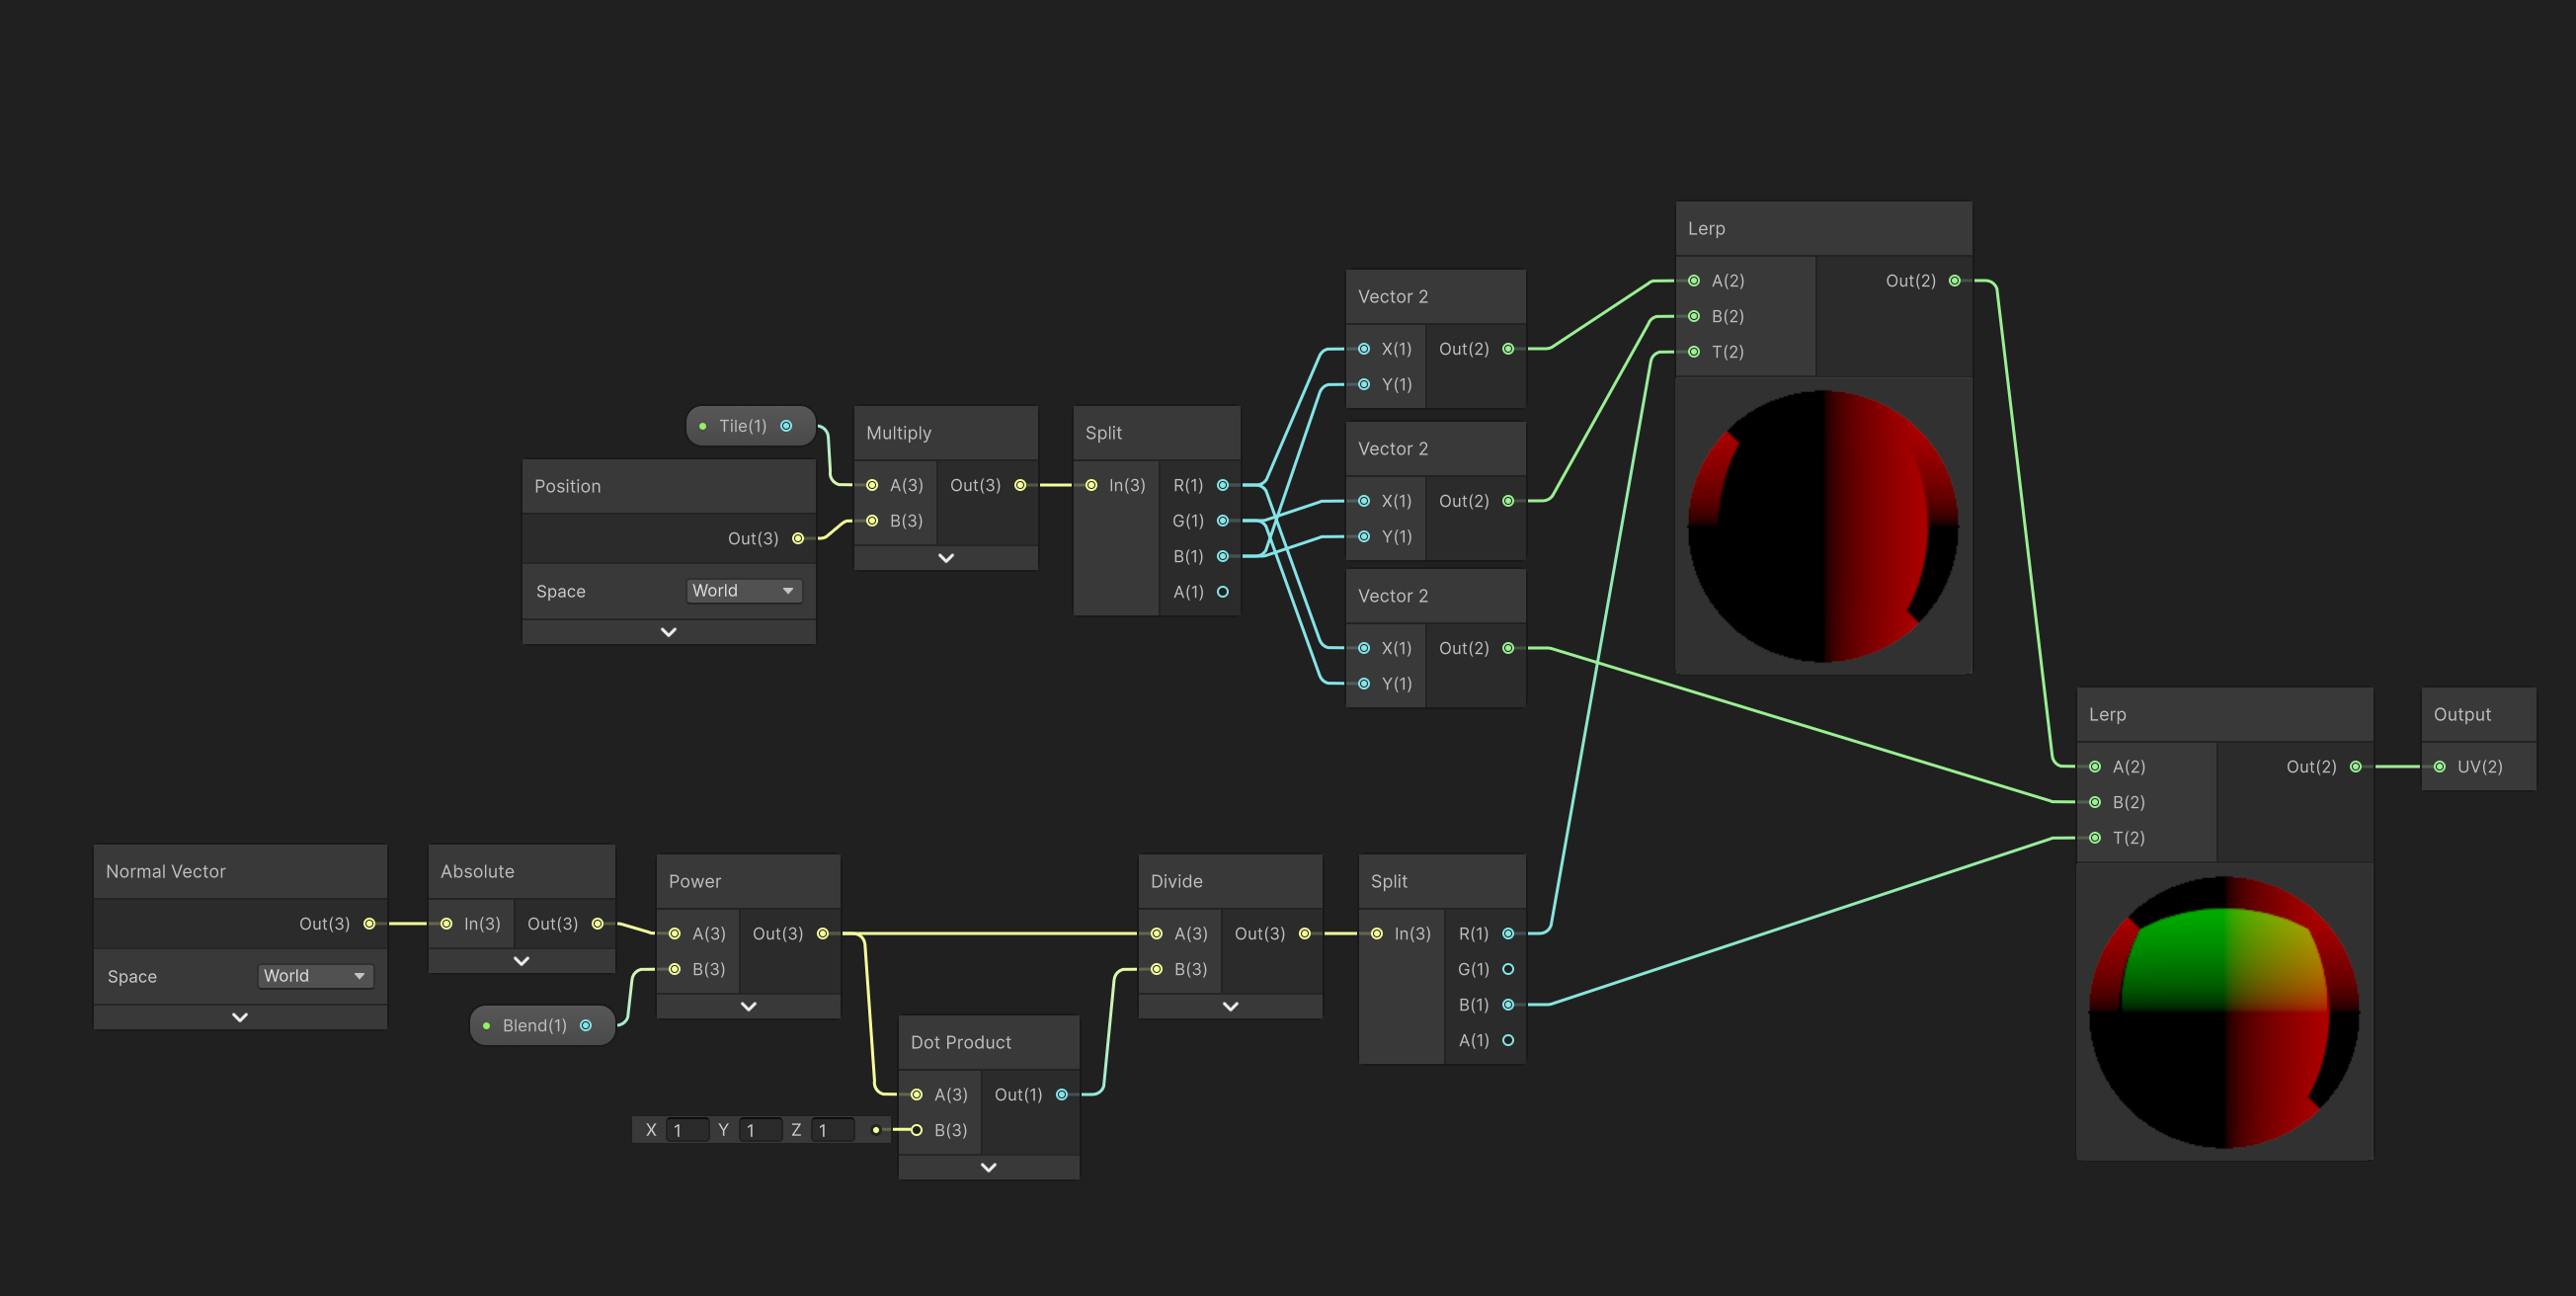Click the Blend(1) property output port

pyautogui.click(x=586, y=1025)
